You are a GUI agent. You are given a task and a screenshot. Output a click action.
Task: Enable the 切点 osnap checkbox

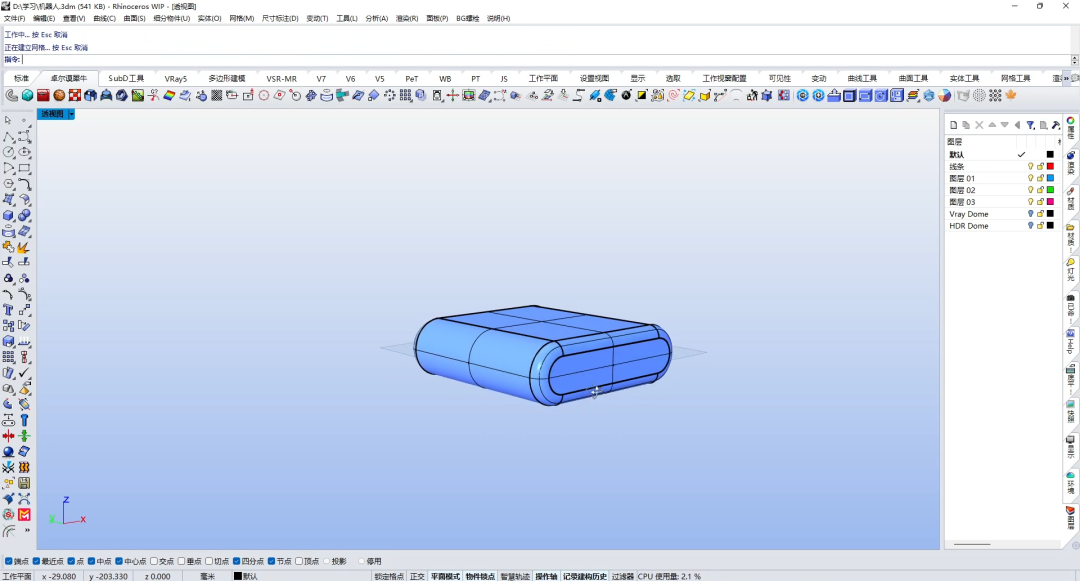pyautogui.click(x=209, y=562)
